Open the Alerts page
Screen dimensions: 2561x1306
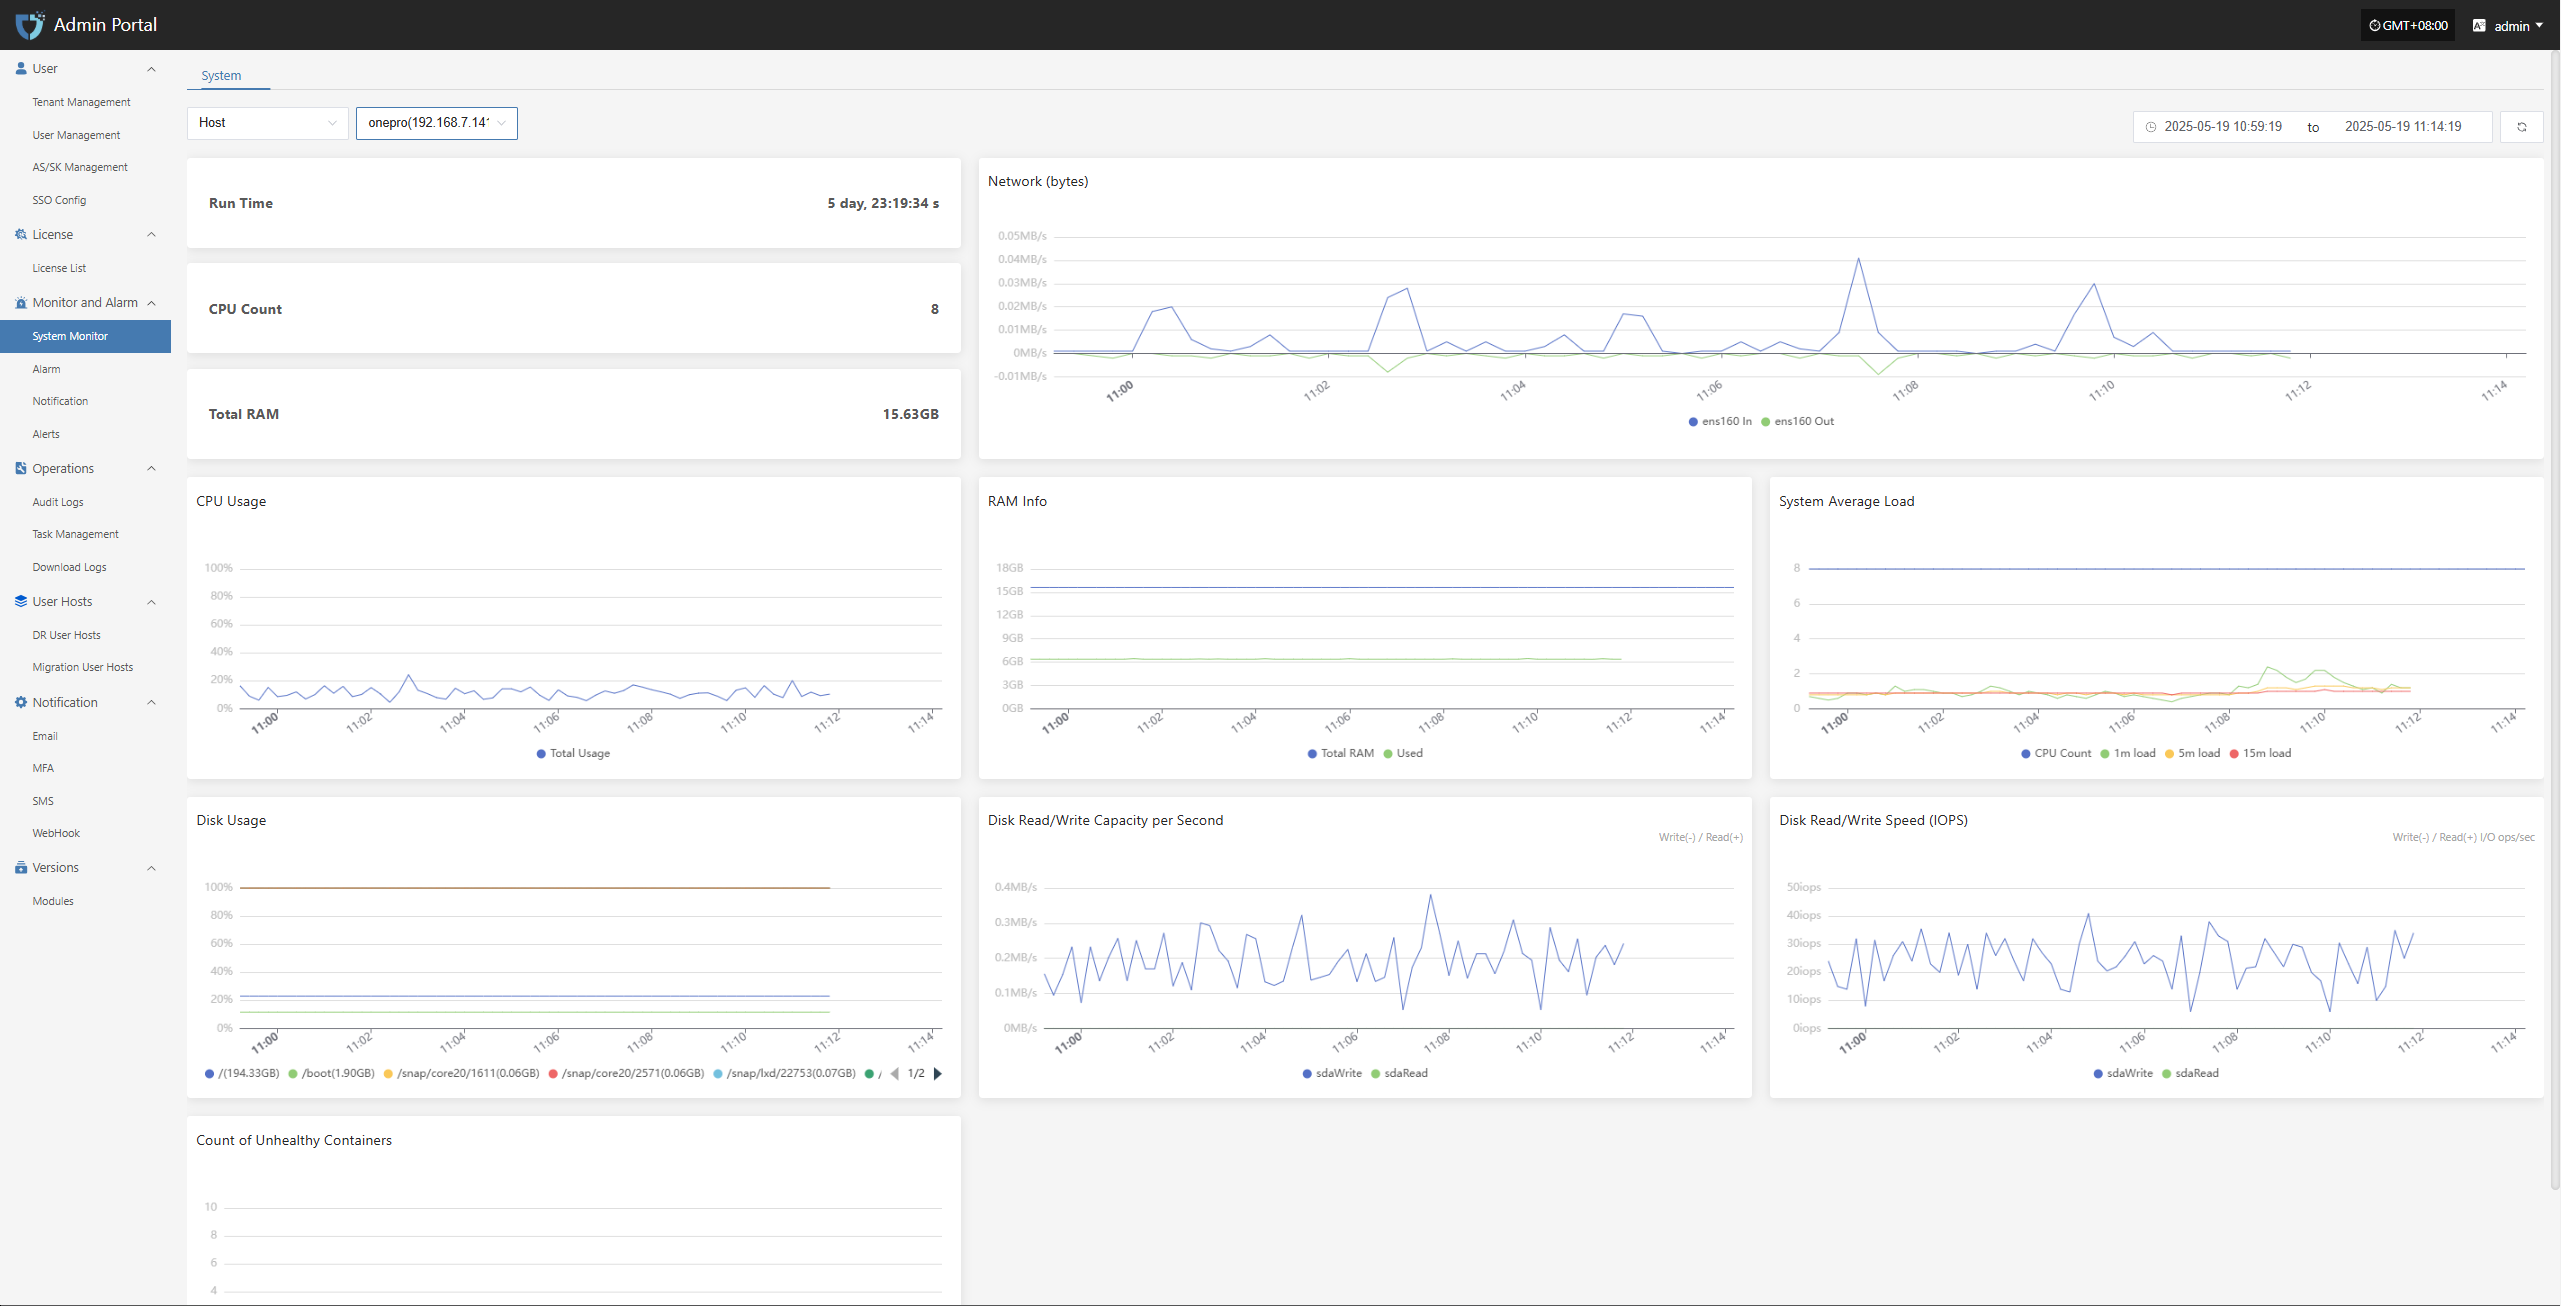pos(46,434)
